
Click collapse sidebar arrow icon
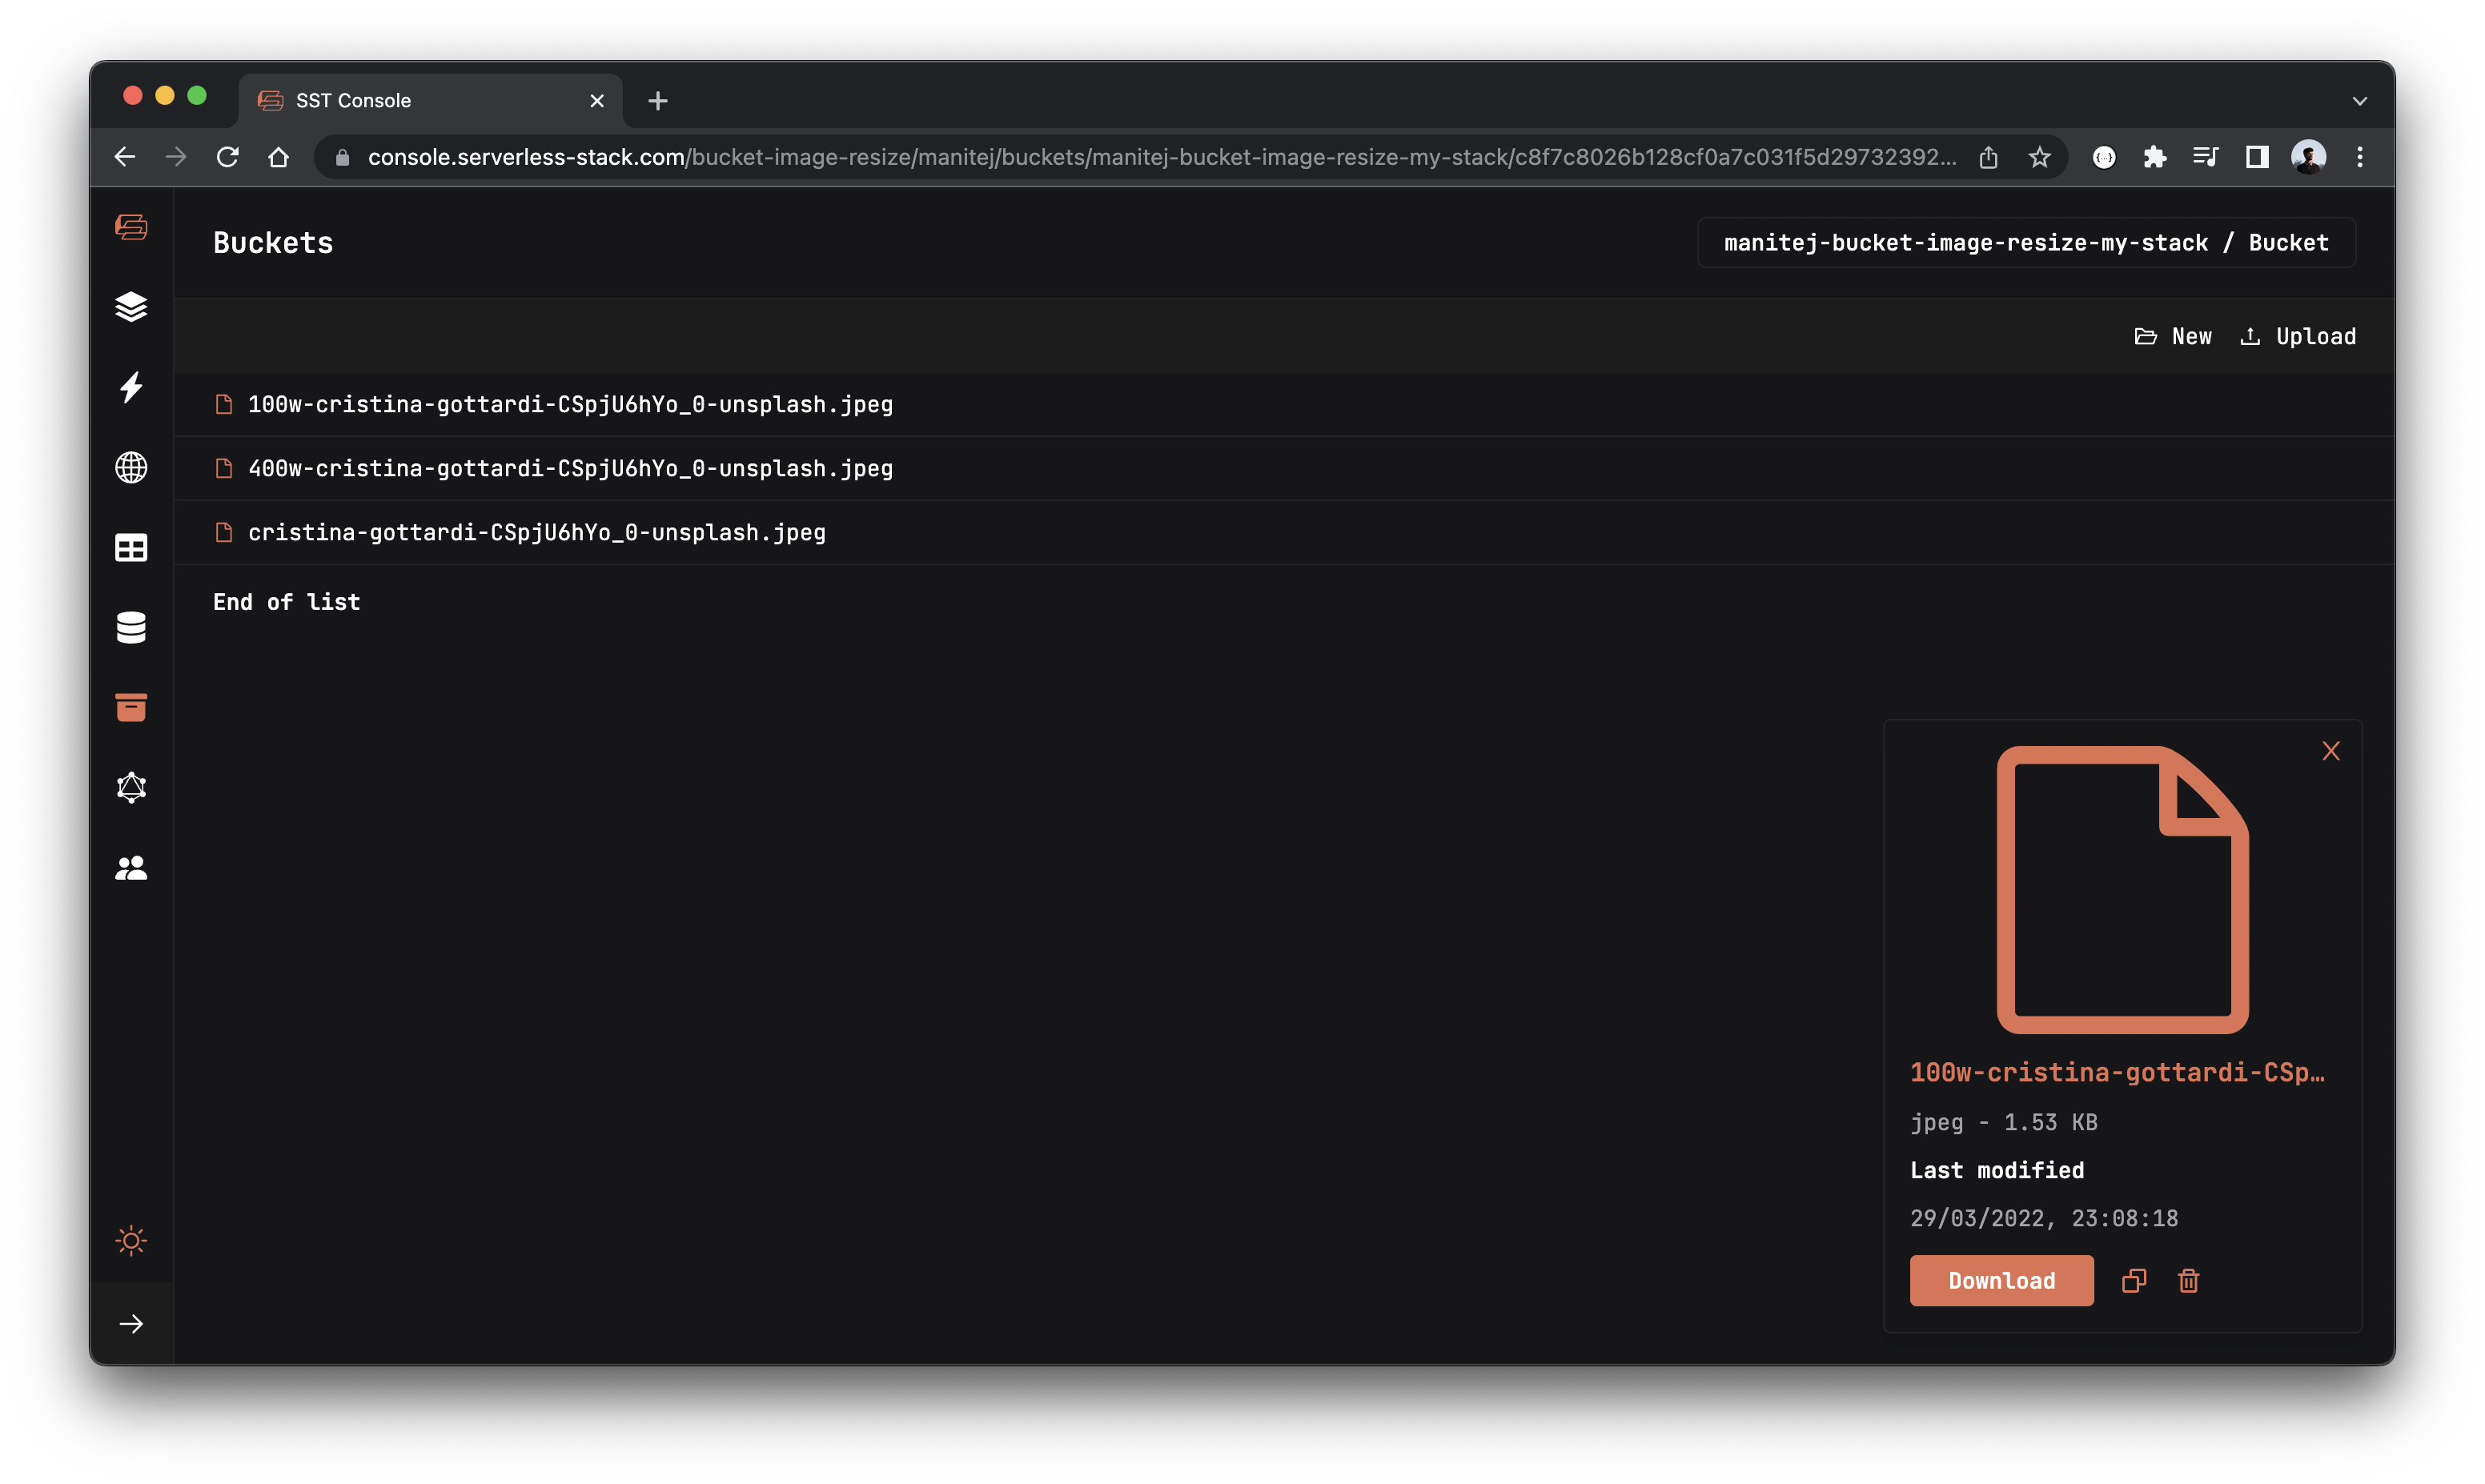(132, 1323)
